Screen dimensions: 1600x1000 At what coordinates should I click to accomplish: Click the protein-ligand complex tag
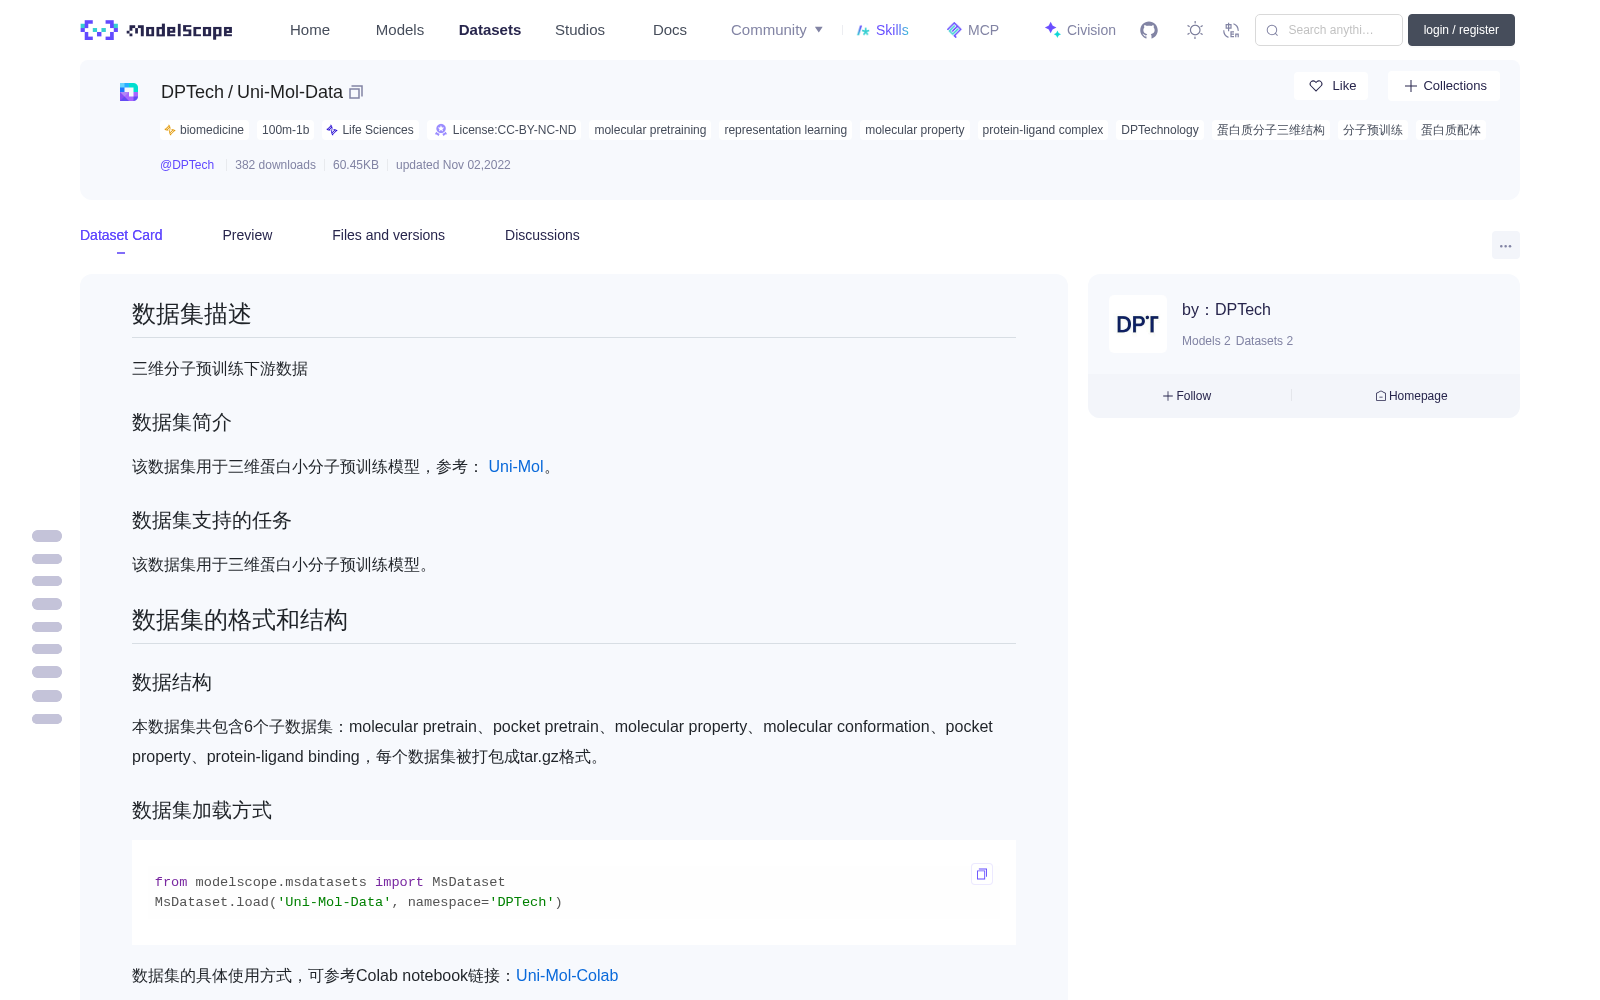tap(1042, 130)
